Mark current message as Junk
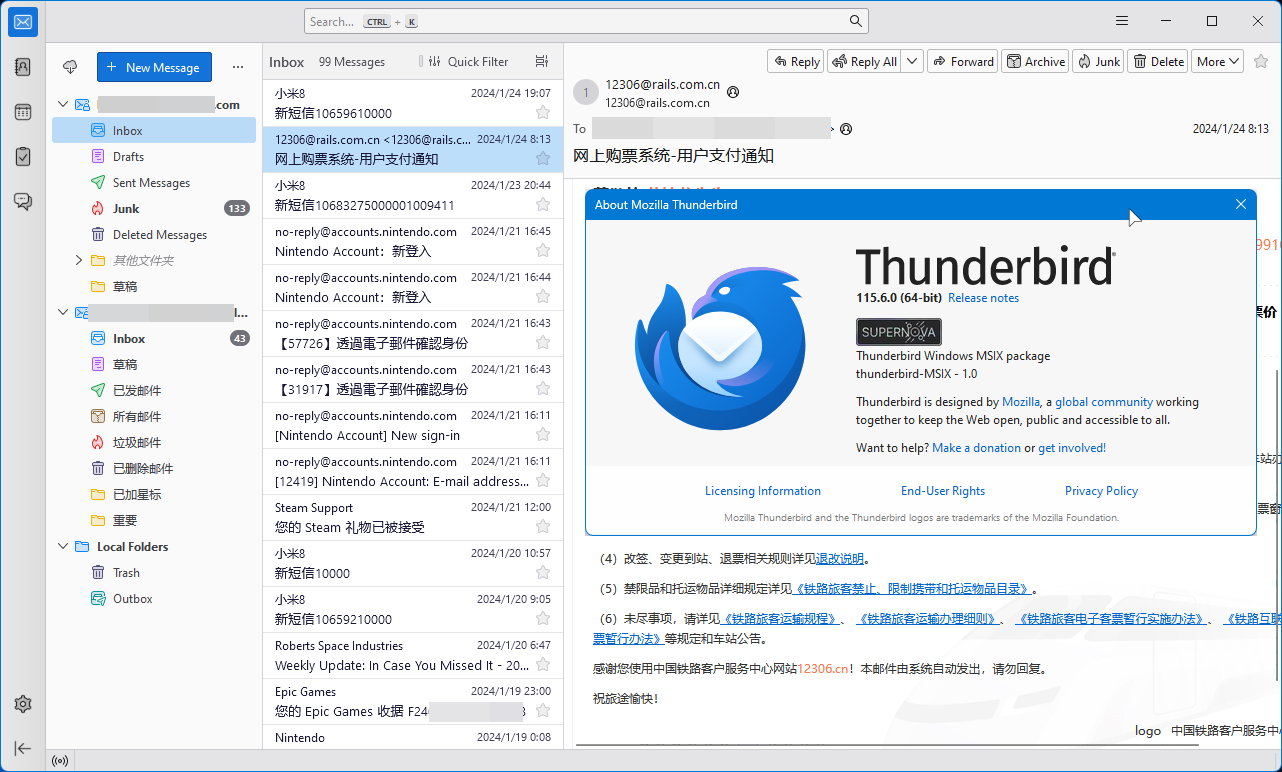The height and width of the screenshot is (772, 1282). point(1098,61)
